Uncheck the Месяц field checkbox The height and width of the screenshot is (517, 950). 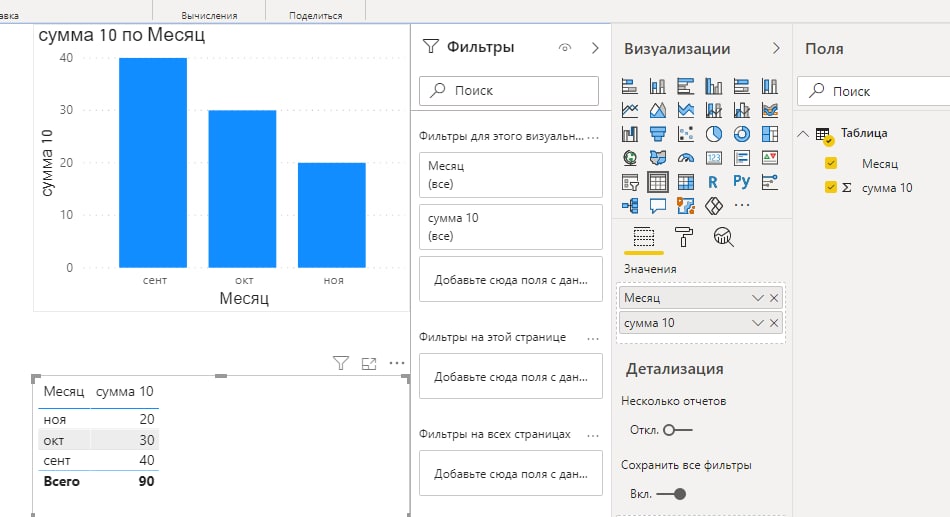pos(831,163)
